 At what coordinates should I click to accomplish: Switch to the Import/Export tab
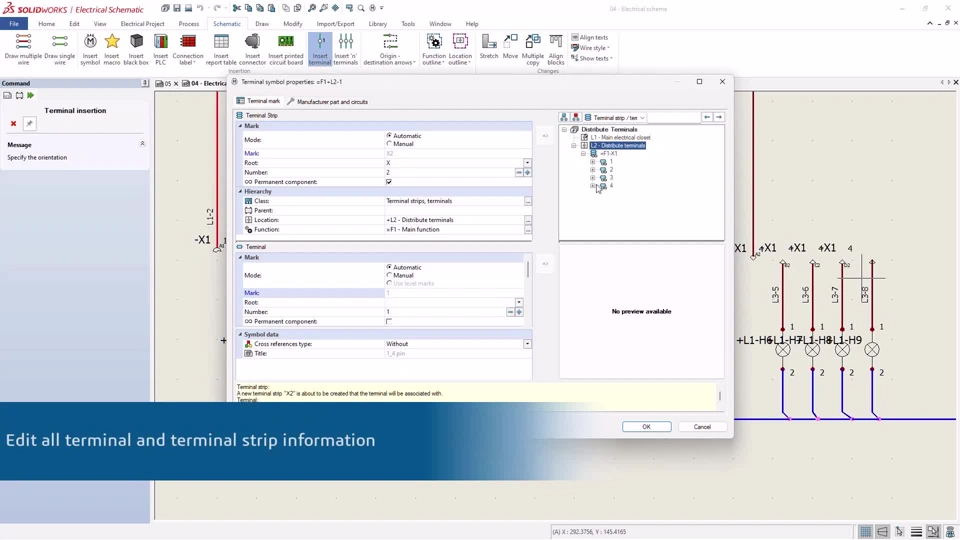tap(335, 24)
